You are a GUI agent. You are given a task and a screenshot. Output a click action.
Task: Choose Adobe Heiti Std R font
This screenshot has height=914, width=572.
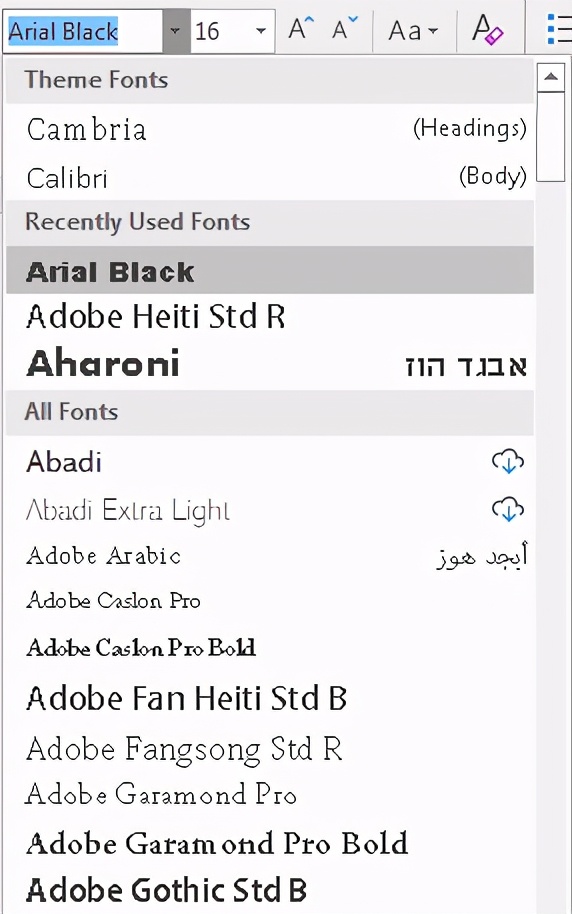click(269, 317)
